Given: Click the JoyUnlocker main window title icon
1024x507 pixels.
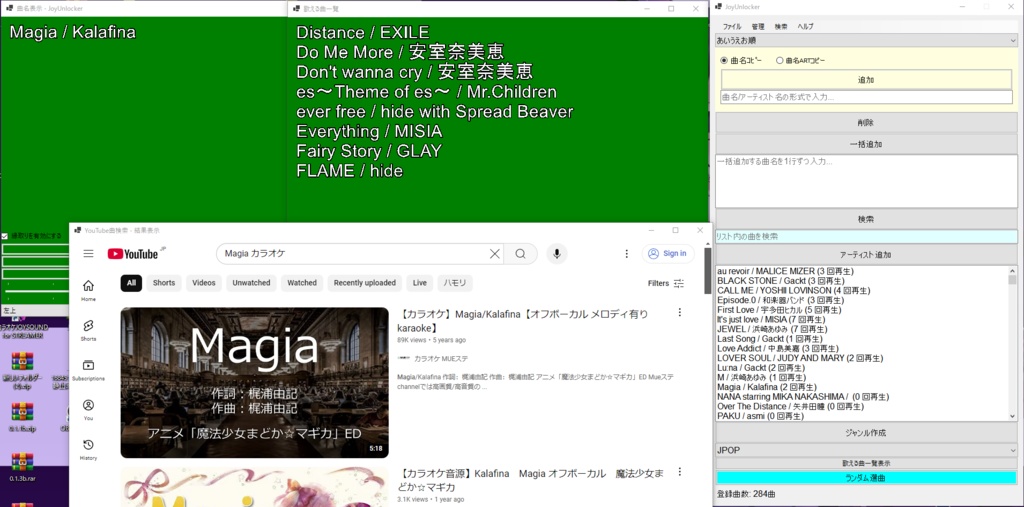Looking at the screenshot, I should click(719, 7).
